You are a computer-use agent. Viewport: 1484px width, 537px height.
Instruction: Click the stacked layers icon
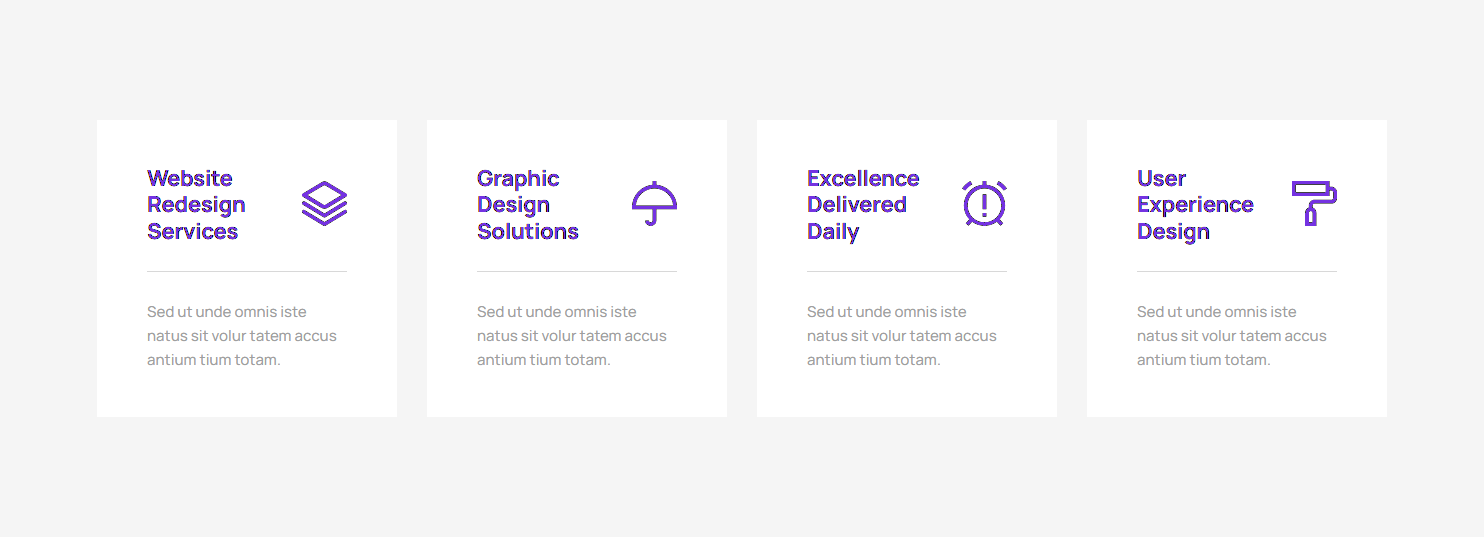(324, 204)
